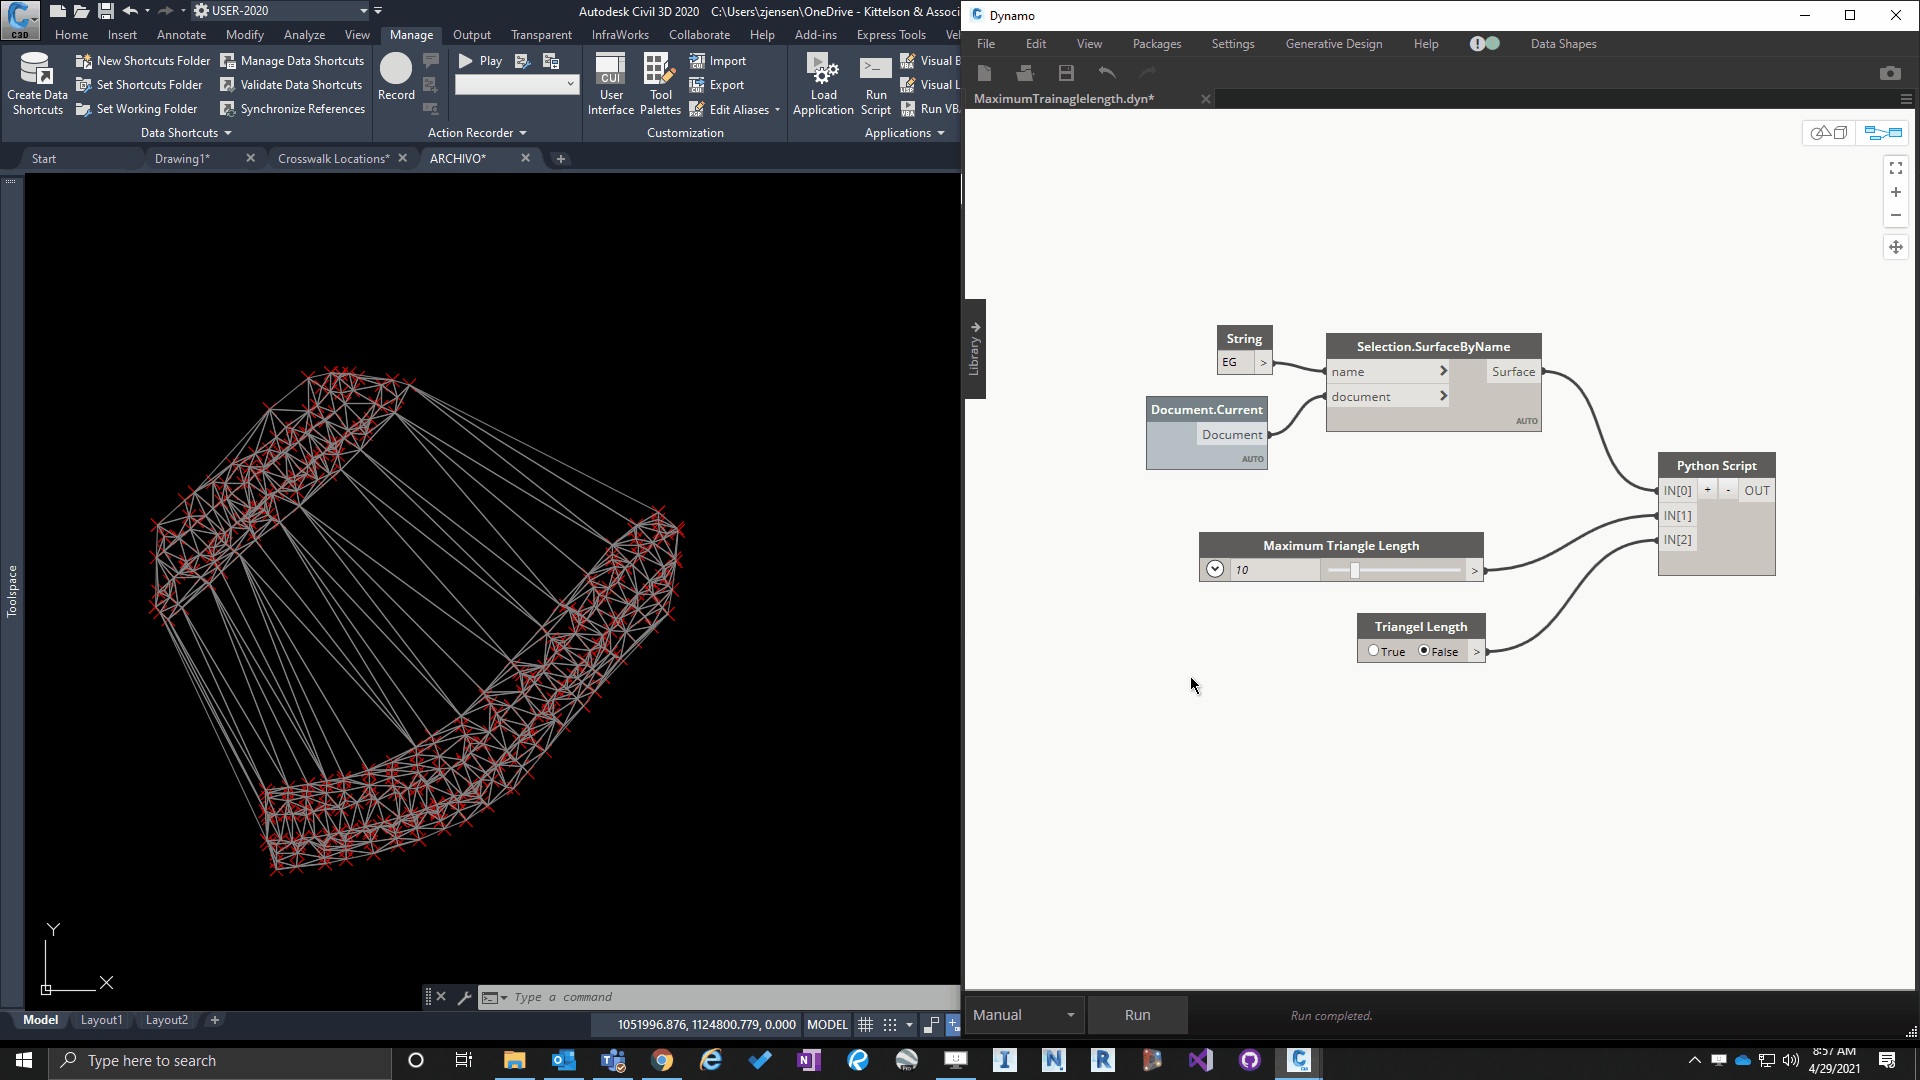Click the Import customization icon
Image resolution: width=1920 pixels, height=1080 pixels.
(697, 61)
